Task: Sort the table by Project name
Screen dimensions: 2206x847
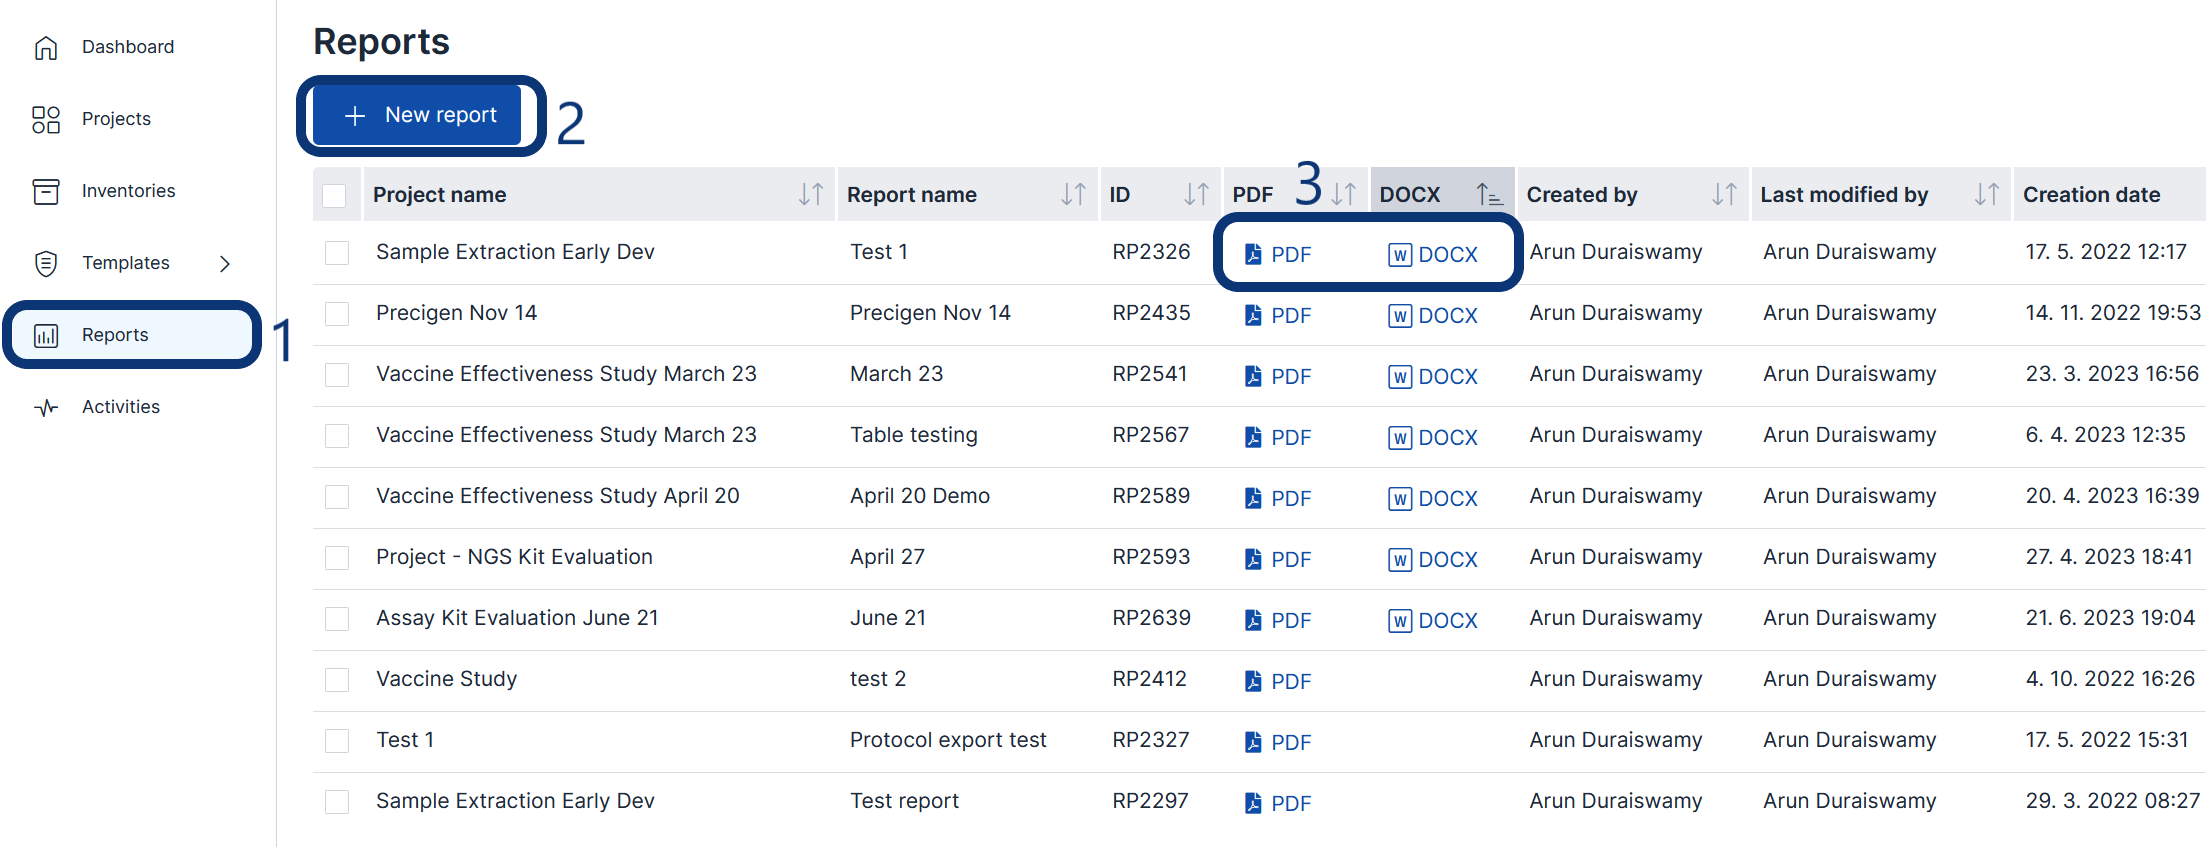Action: 810,194
